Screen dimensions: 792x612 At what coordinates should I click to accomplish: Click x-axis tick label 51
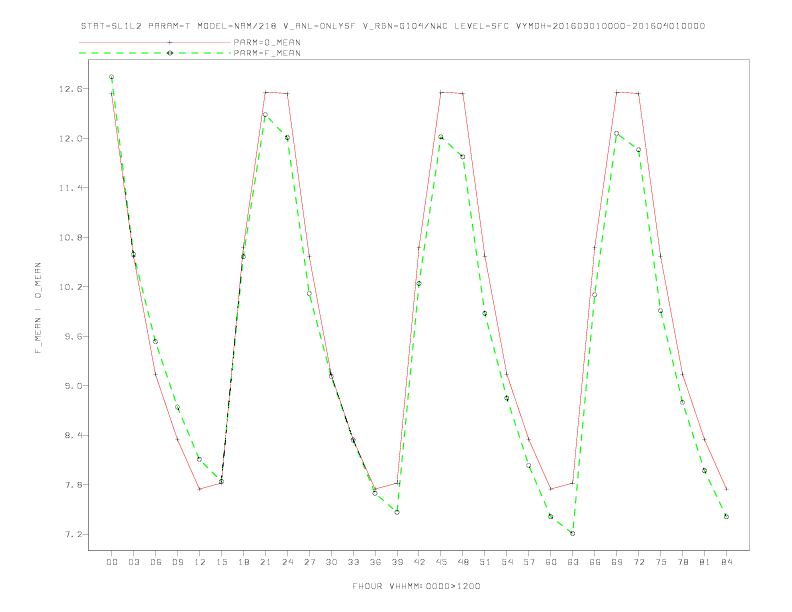point(485,562)
